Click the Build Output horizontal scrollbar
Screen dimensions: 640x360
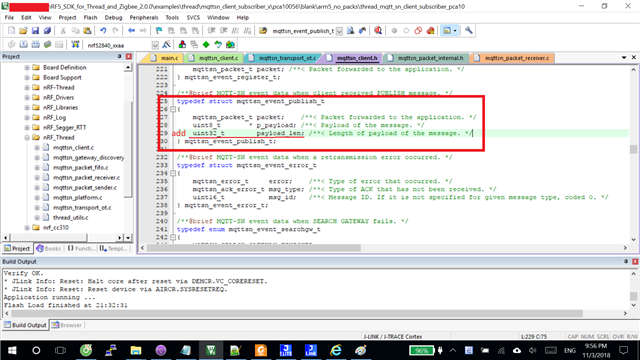click(297, 313)
